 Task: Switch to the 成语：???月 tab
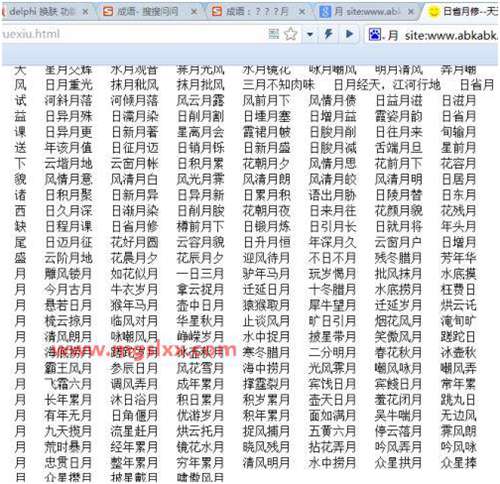[257, 12]
